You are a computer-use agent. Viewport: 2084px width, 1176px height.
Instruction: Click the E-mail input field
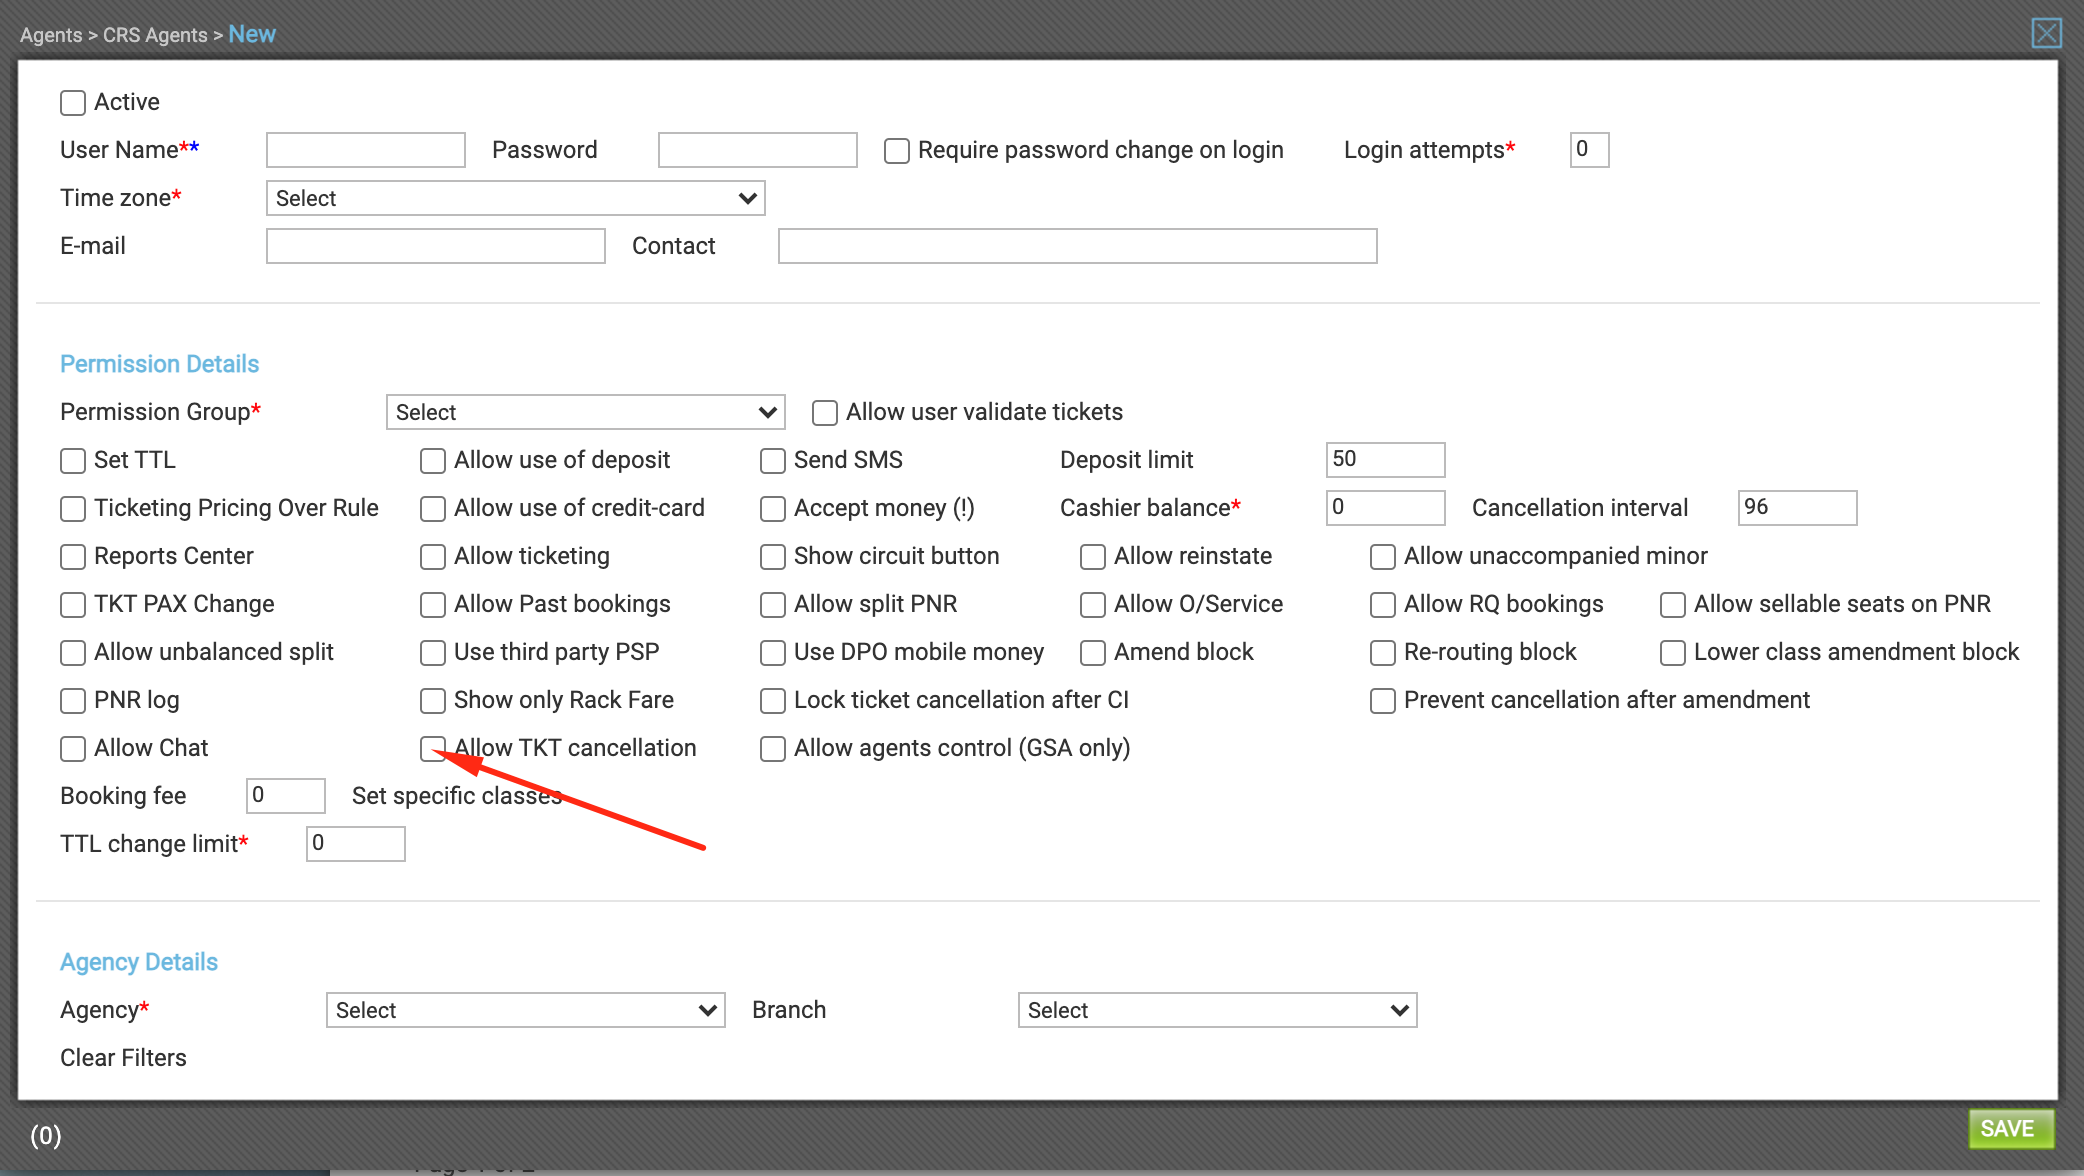pyautogui.click(x=436, y=246)
